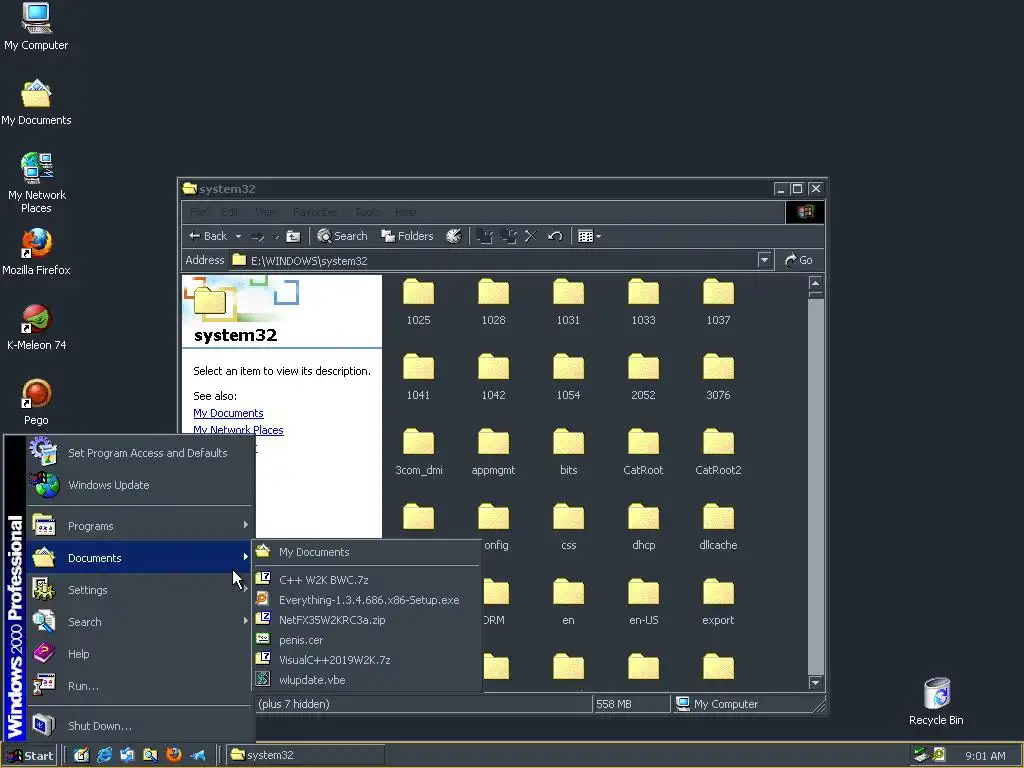This screenshot has height=768, width=1024.
Task: Expand the Settings submenu
Action: click(x=139, y=590)
